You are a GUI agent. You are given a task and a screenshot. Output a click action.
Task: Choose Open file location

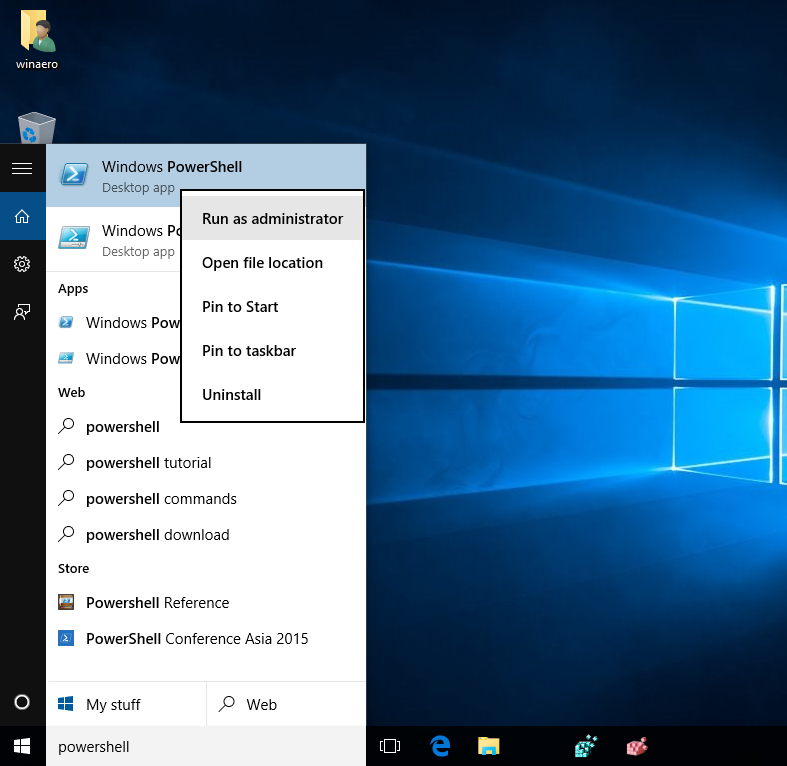click(273, 263)
